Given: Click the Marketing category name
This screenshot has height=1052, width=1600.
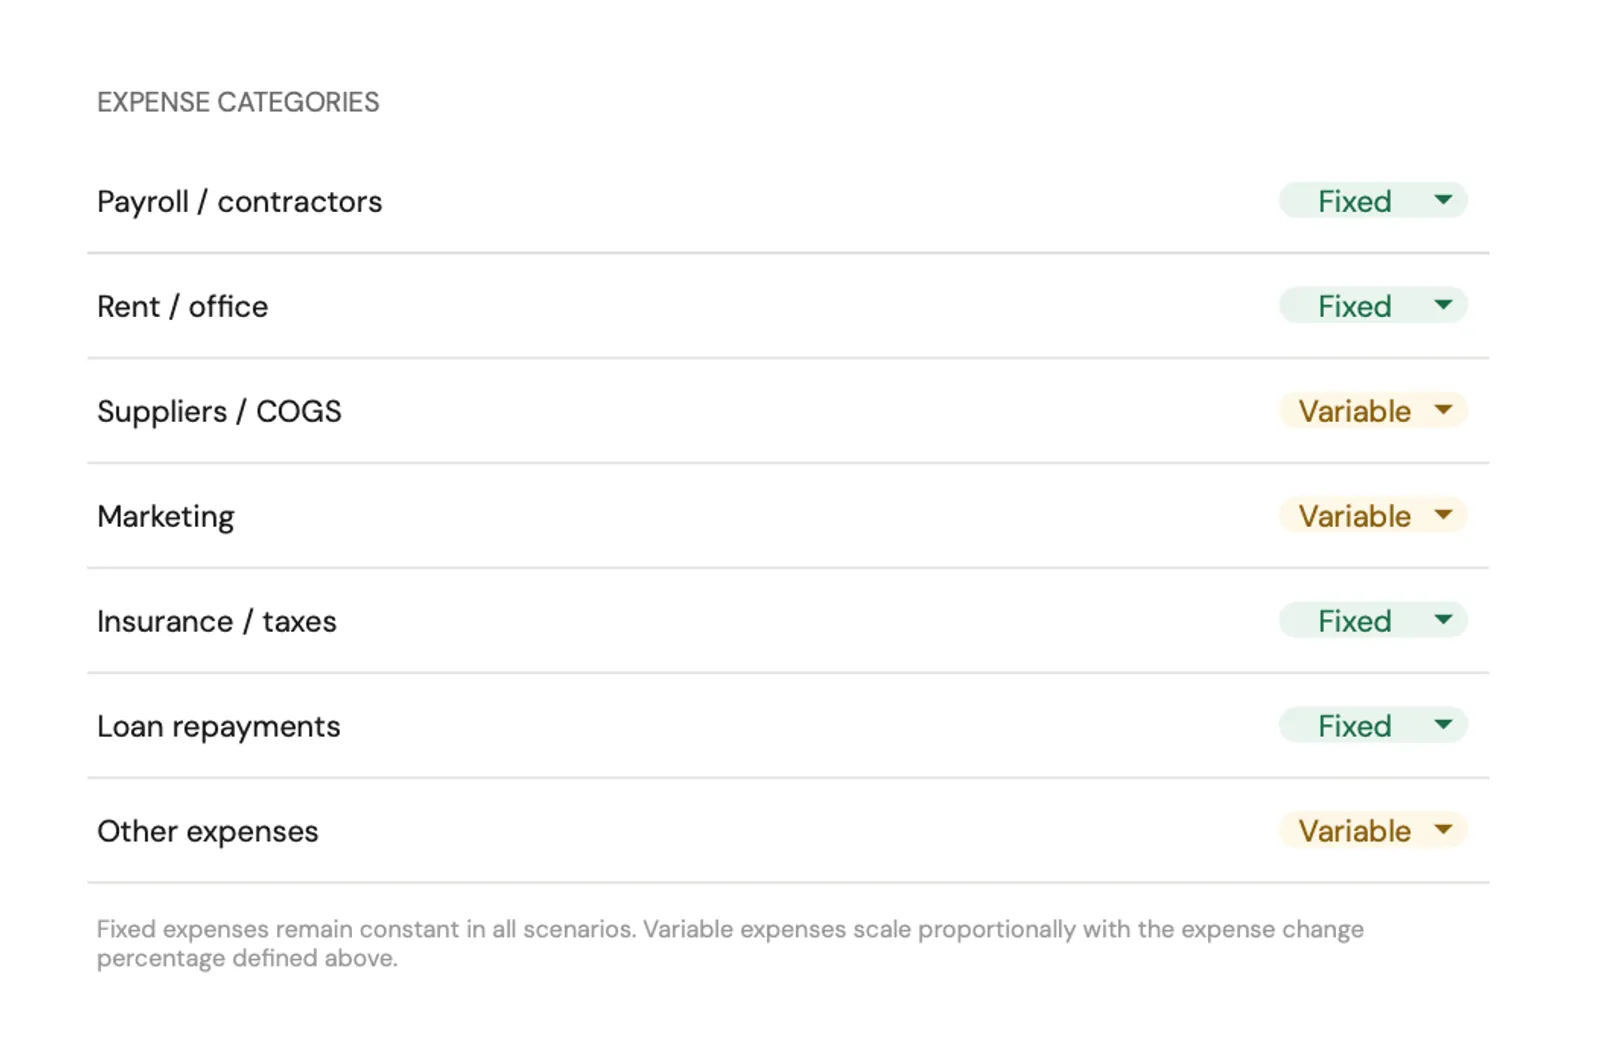Looking at the screenshot, I should [x=166, y=516].
